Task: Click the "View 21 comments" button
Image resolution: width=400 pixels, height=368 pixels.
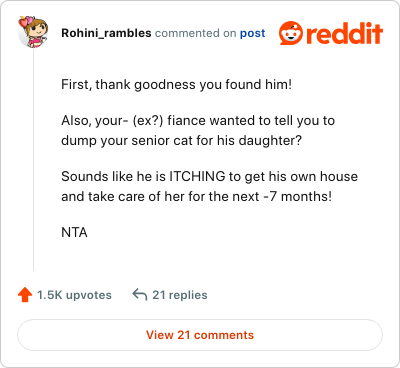Action: coord(200,335)
